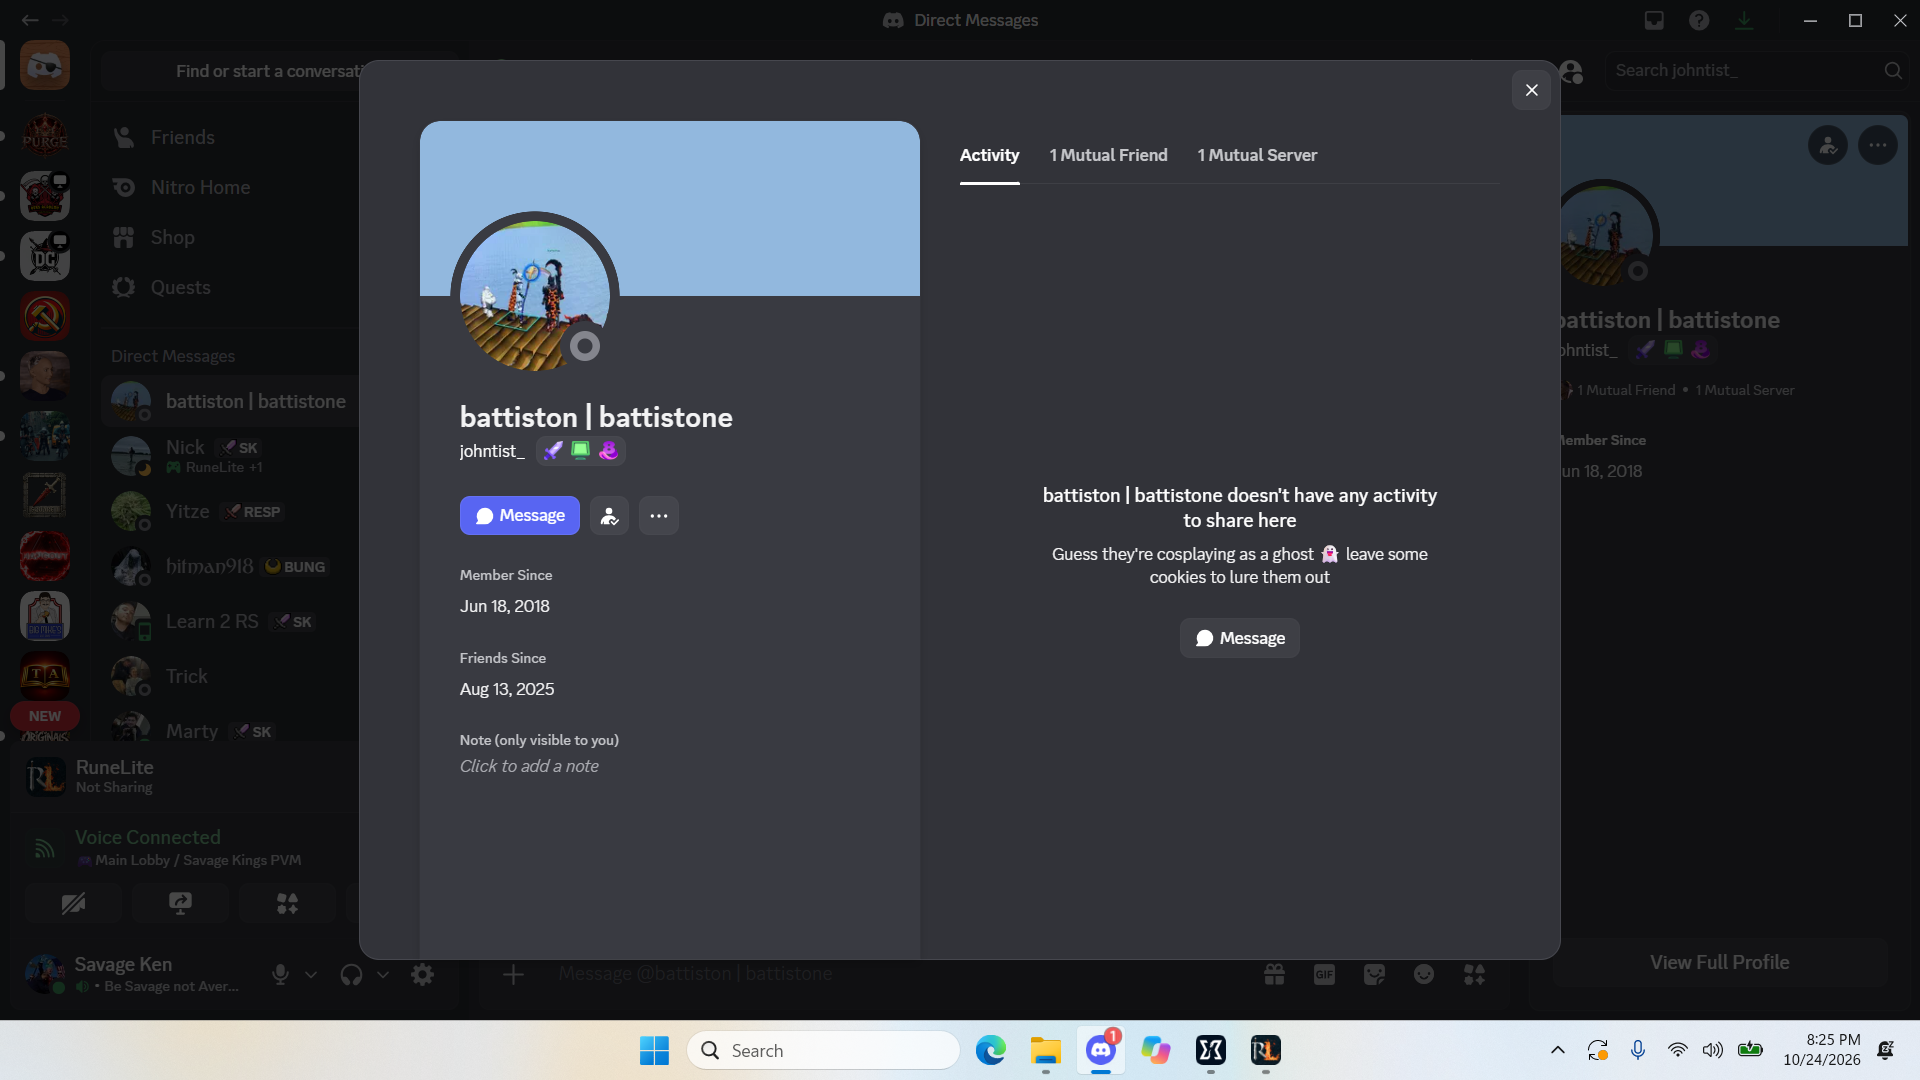Open the 1 Mutual Friend tab

click(x=1108, y=155)
